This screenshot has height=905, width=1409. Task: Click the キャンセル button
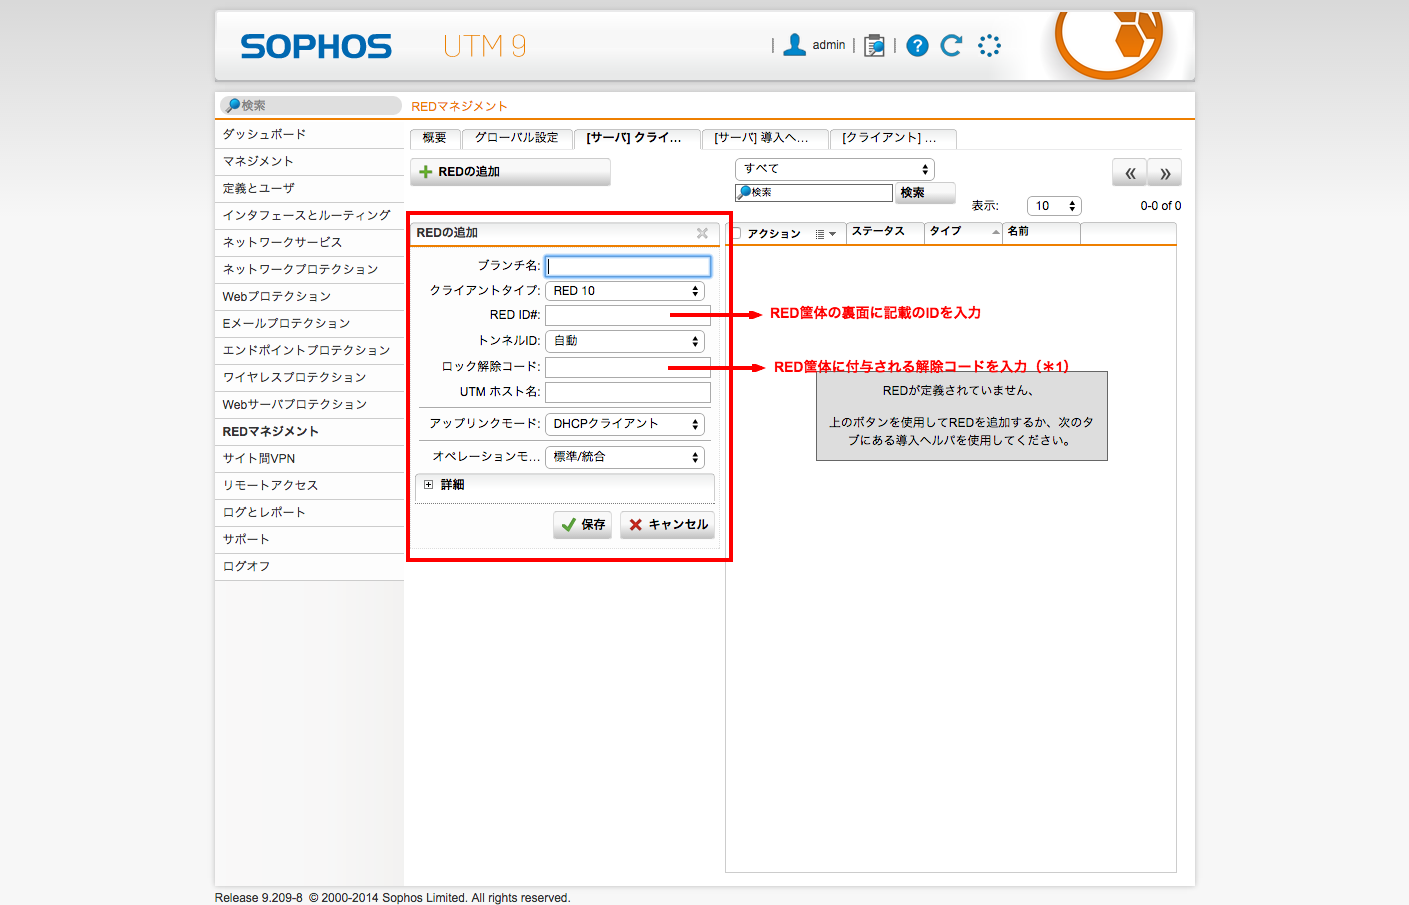tap(667, 525)
